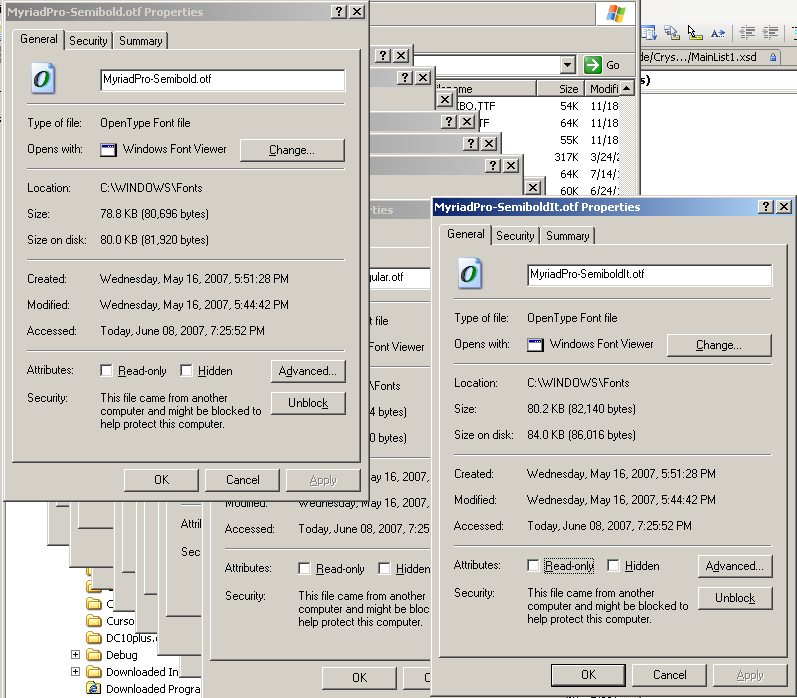
Task: Select the Debug folder in the tree
Action: pos(121,655)
